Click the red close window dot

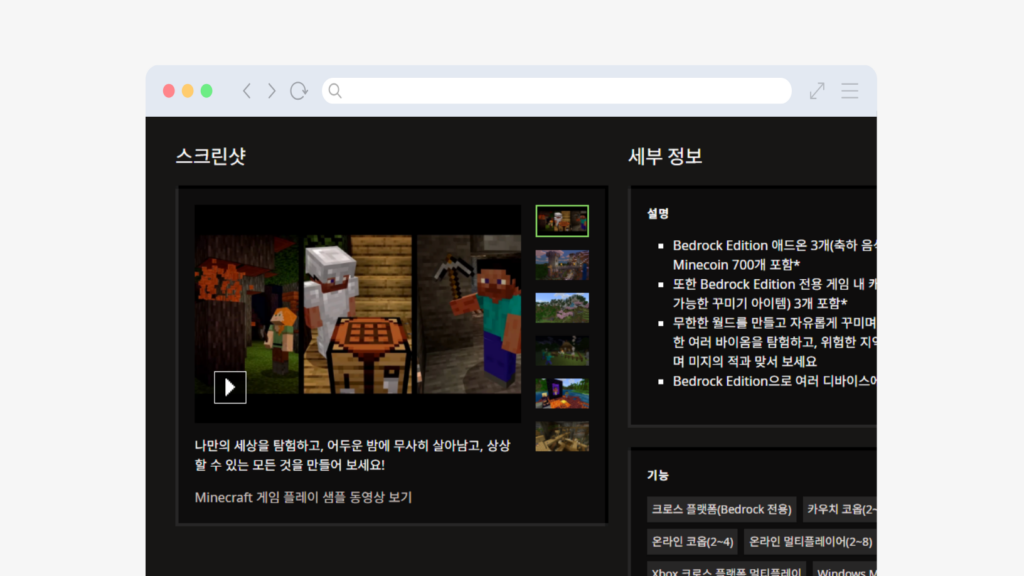click(168, 91)
